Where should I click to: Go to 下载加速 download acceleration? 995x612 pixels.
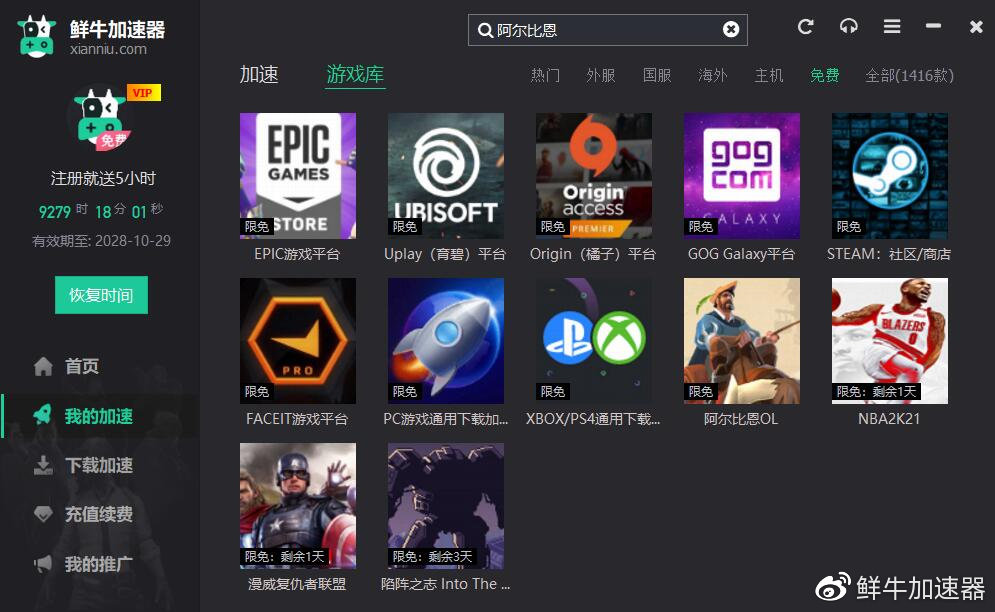click(98, 465)
